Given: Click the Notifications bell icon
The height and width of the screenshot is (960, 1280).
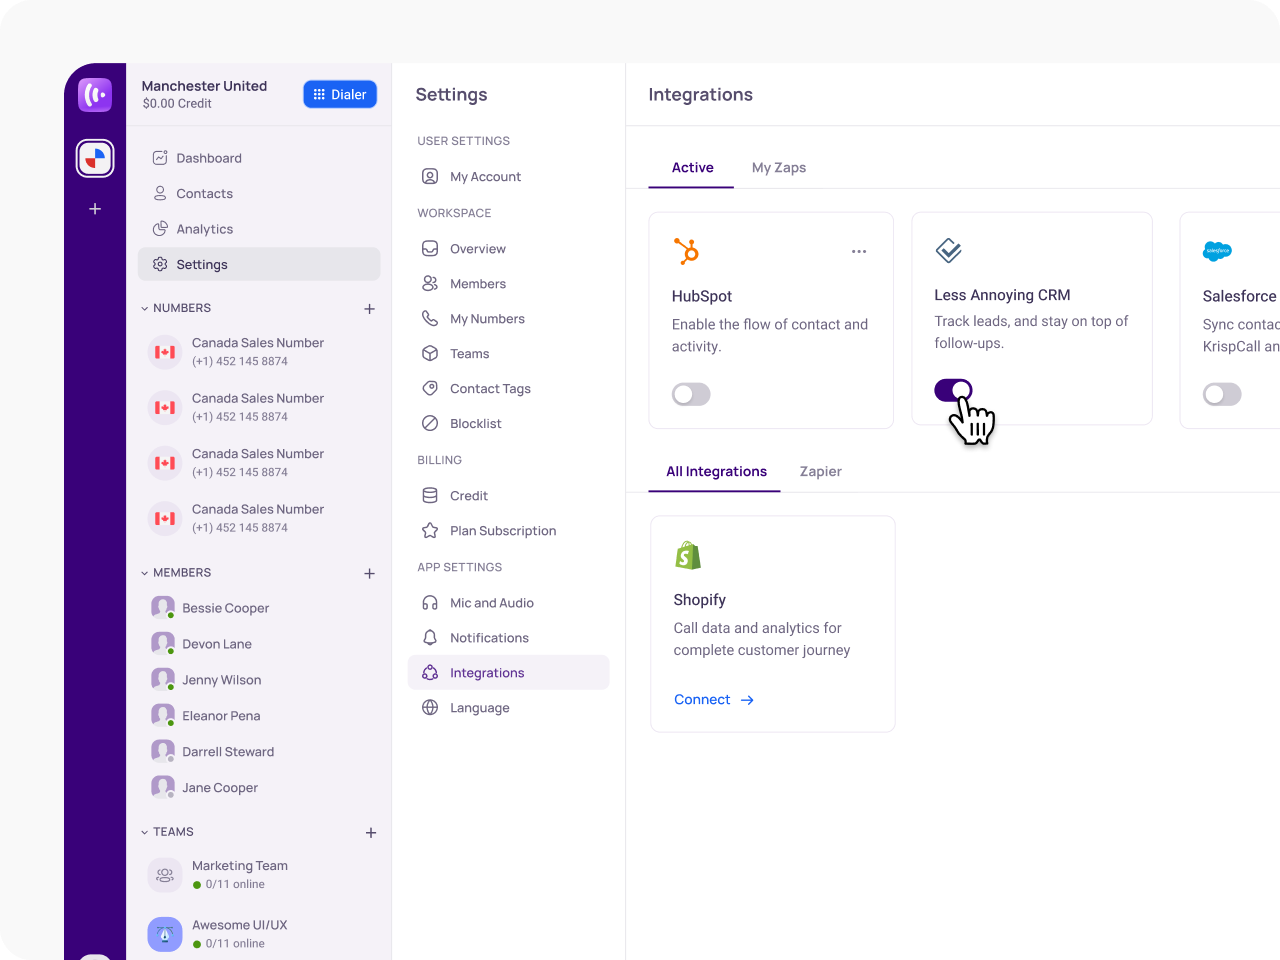Looking at the screenshot, I should 430,638.
